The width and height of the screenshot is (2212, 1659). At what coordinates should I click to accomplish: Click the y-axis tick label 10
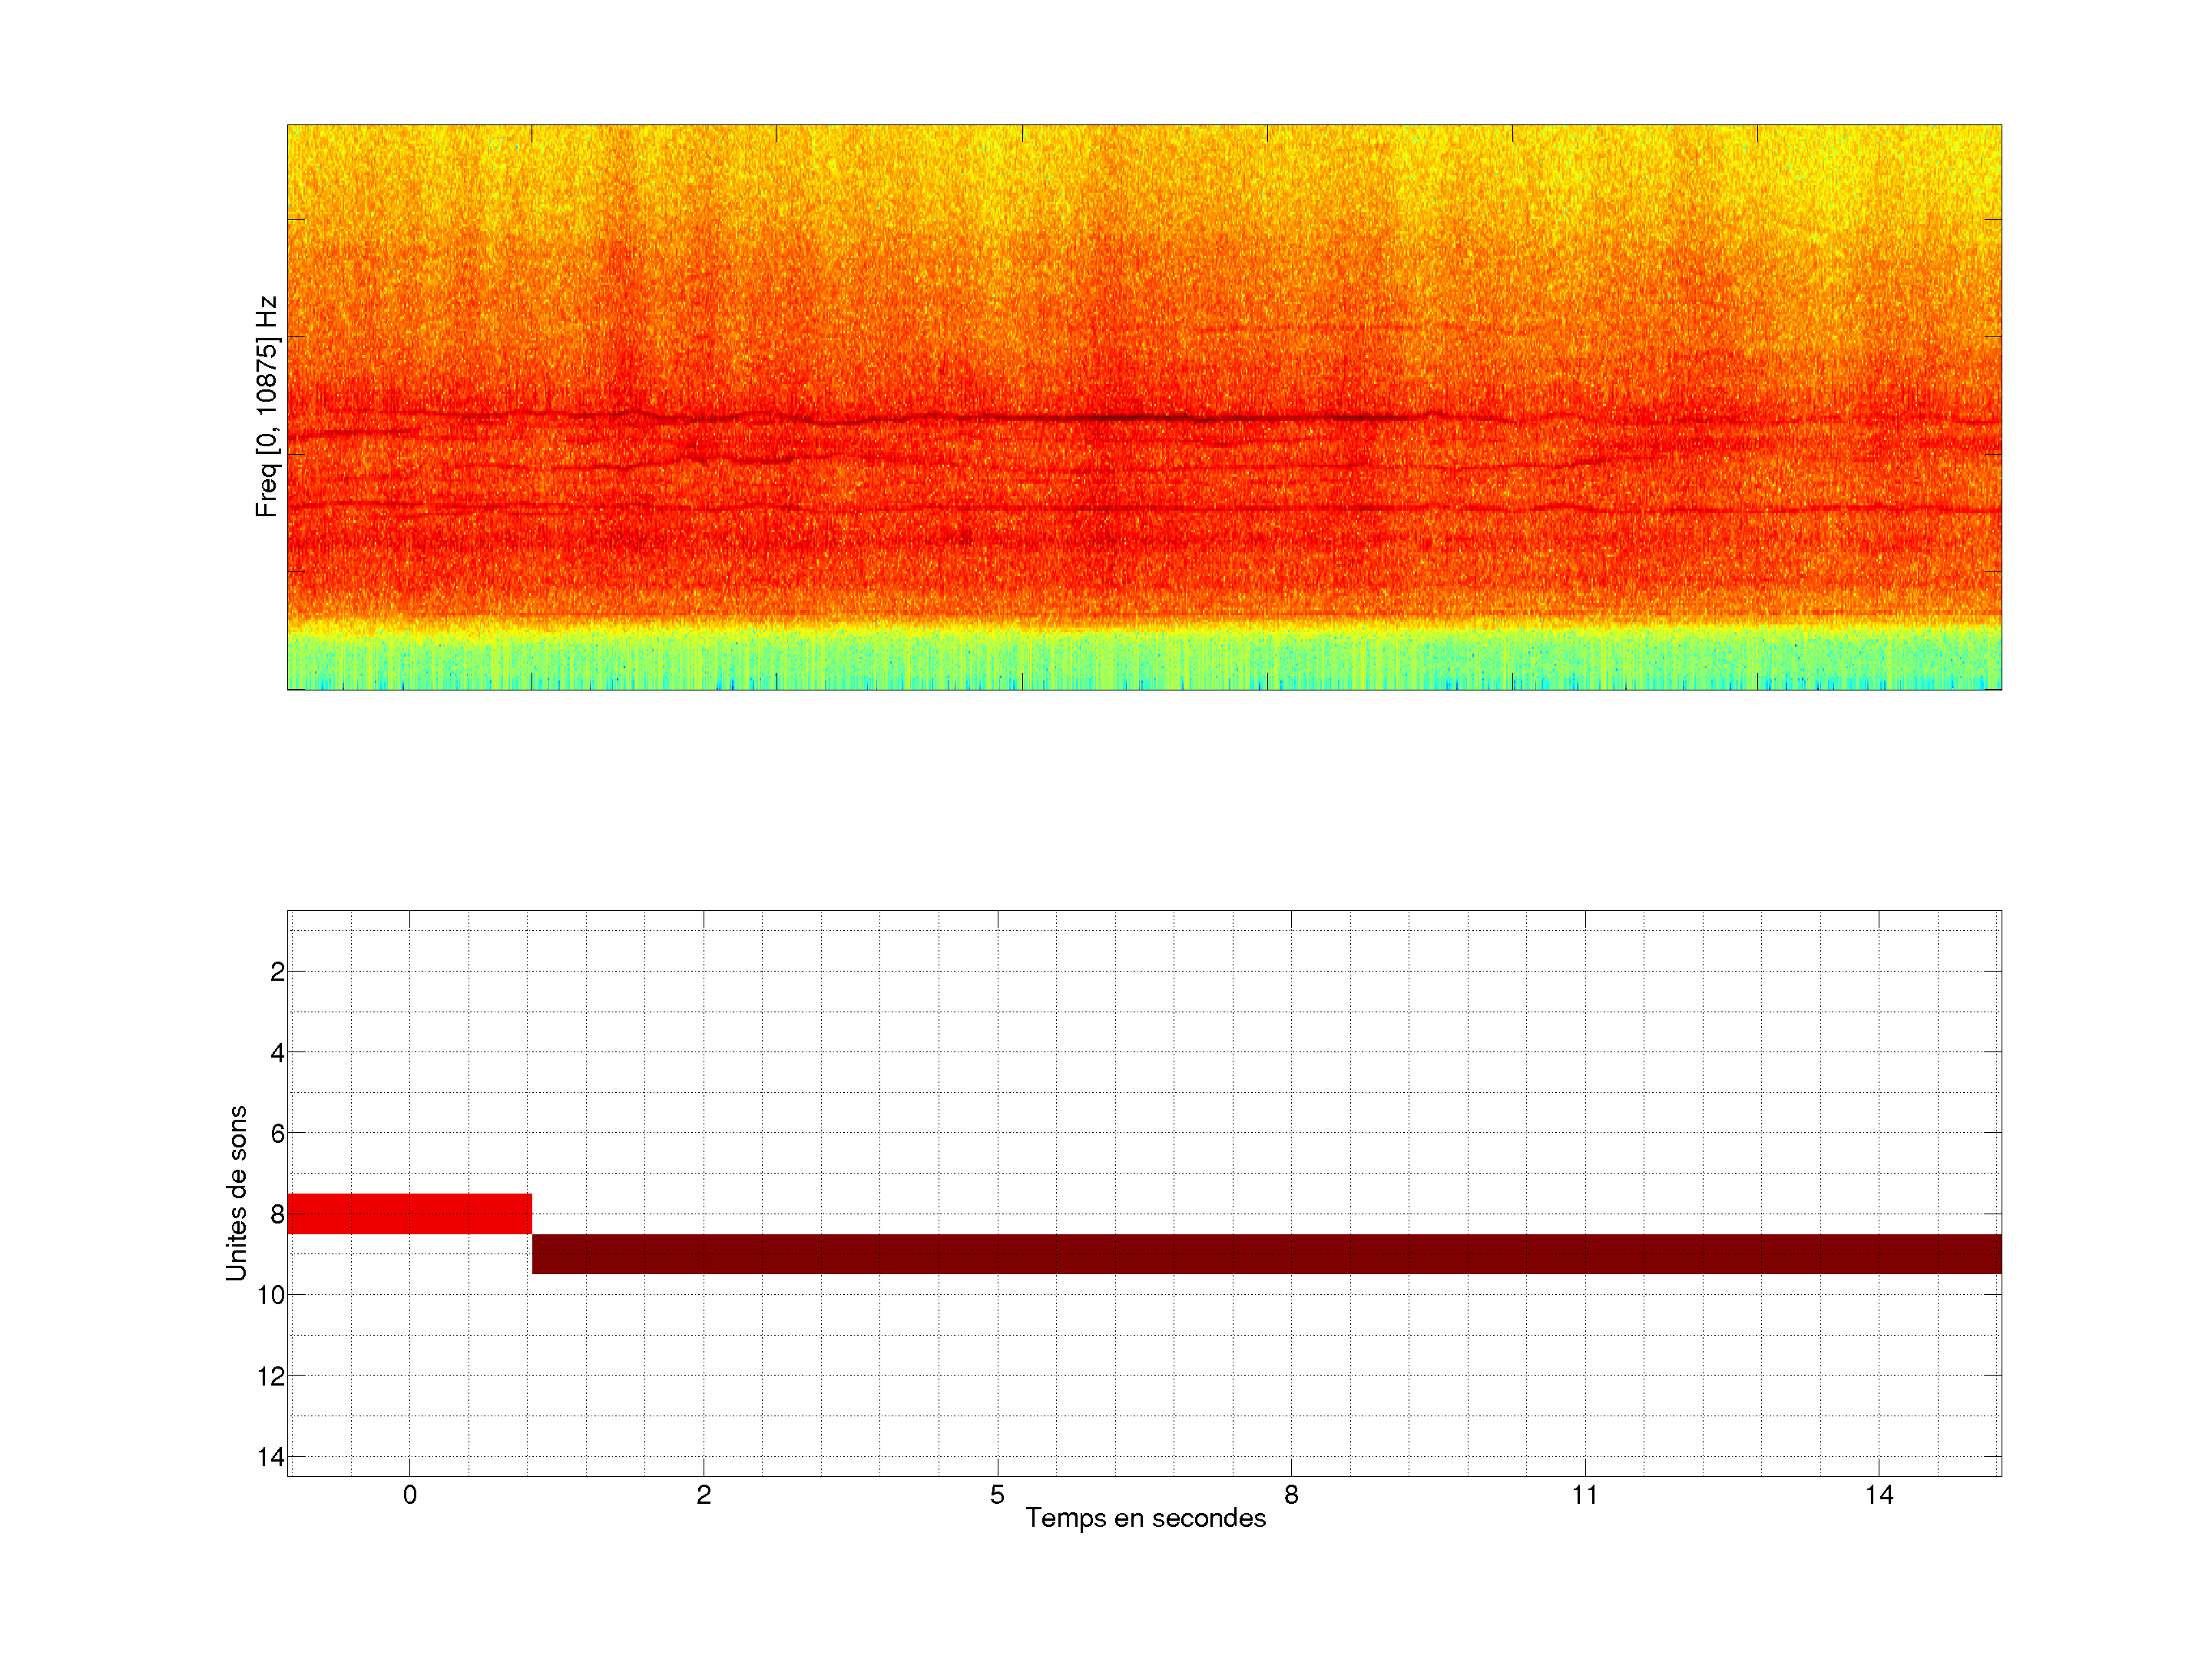coord(271,1295)
